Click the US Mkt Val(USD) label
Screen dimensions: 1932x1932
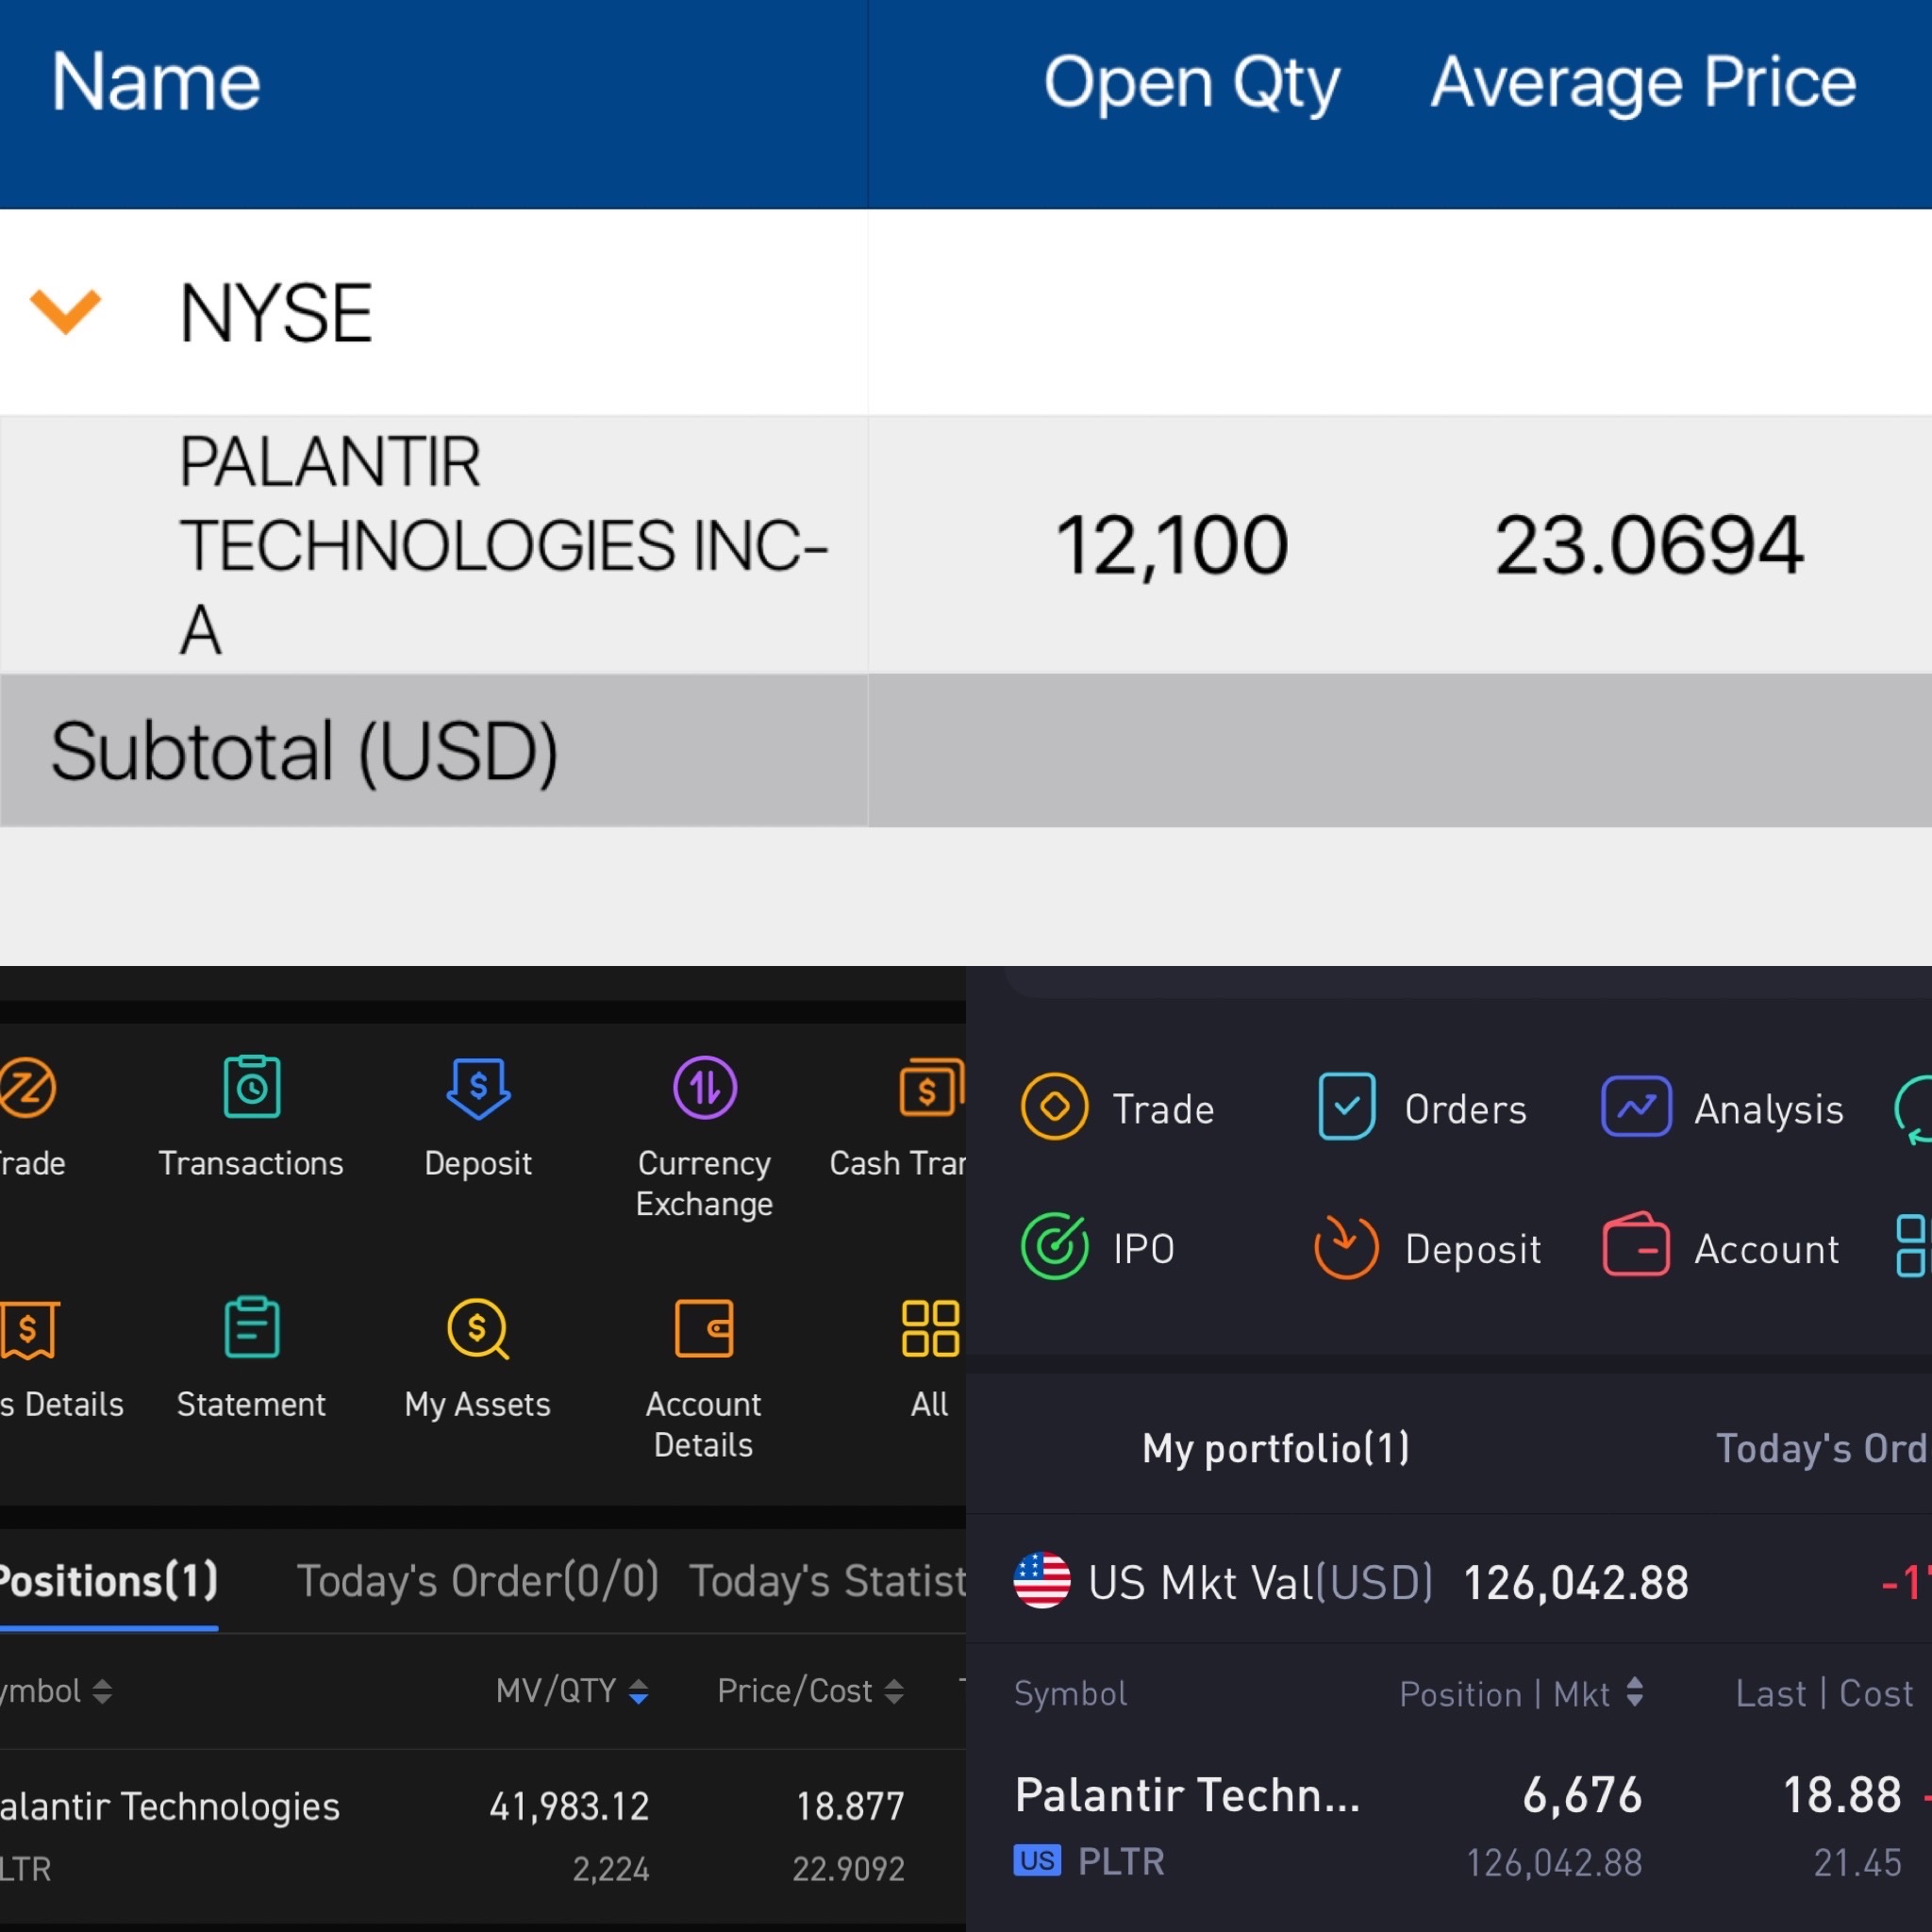pyautogui.click(x=1260, y=1583)
